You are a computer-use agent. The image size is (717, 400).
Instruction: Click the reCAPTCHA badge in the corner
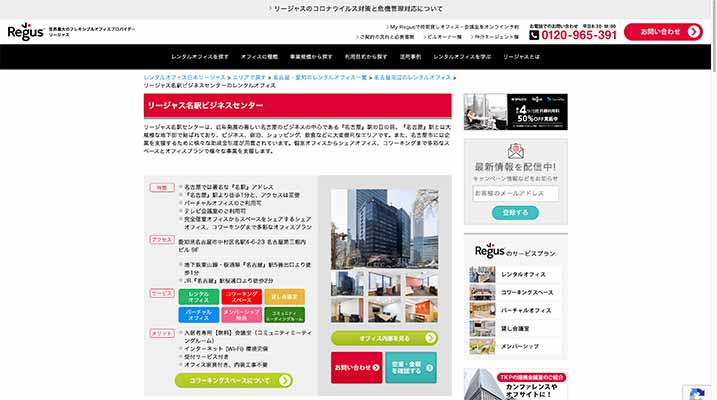pos(697,393)
